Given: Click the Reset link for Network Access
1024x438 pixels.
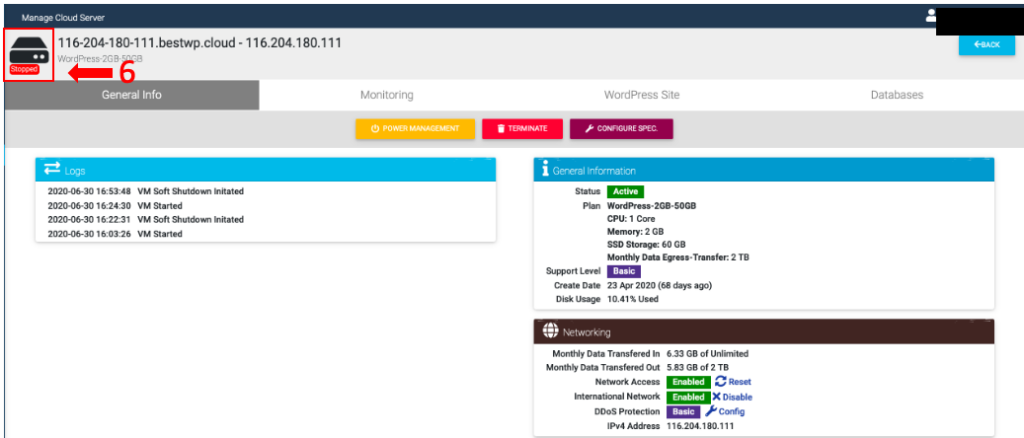Looking at the screenshot, I should (x=739, y=382).
